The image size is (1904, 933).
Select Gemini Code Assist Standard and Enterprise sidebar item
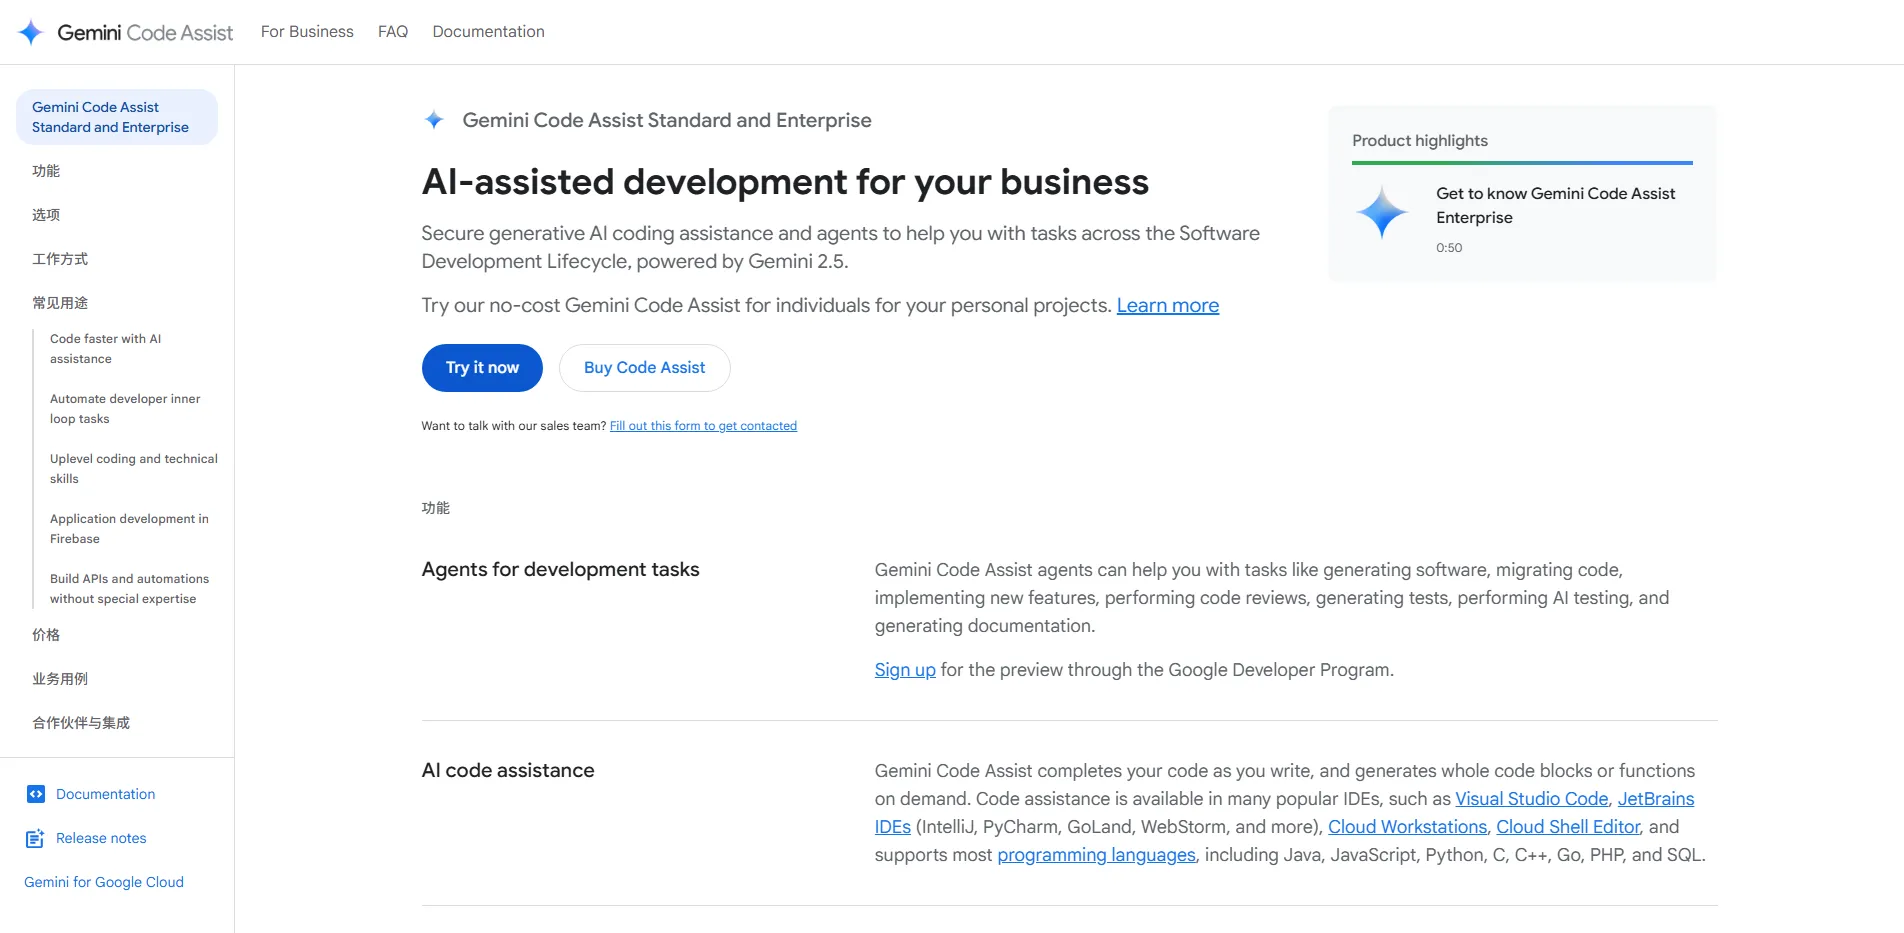pyautogui.click(x=117, y=117)
